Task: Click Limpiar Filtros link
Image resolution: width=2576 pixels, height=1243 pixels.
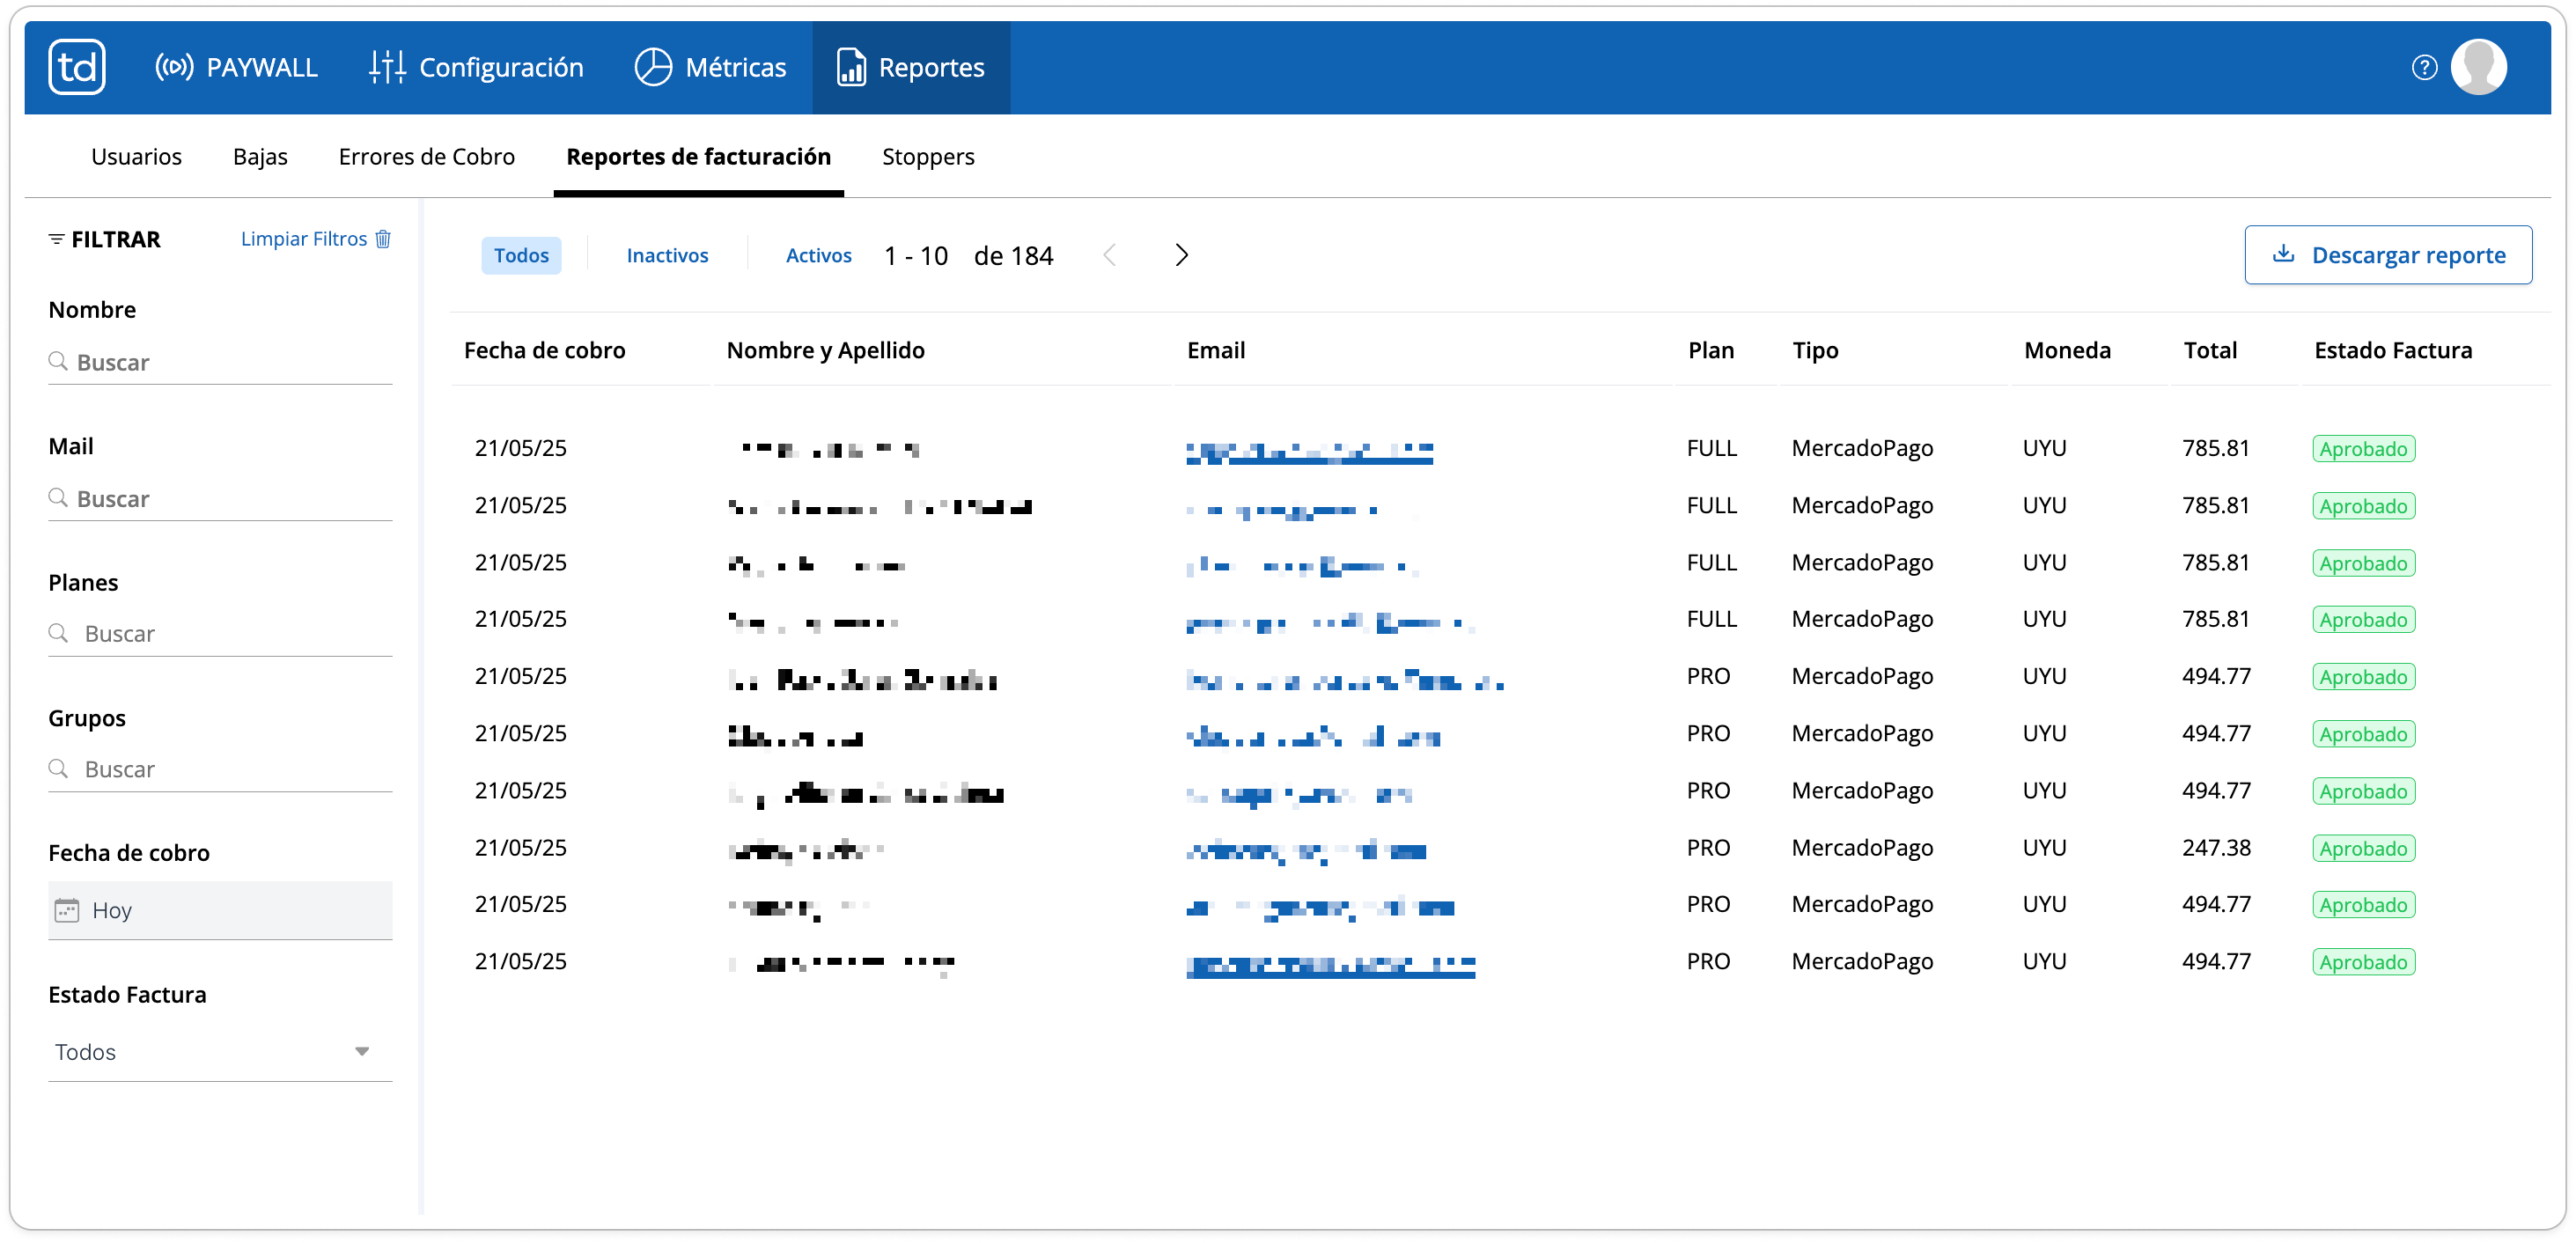Action: click(x=304, y=239)
